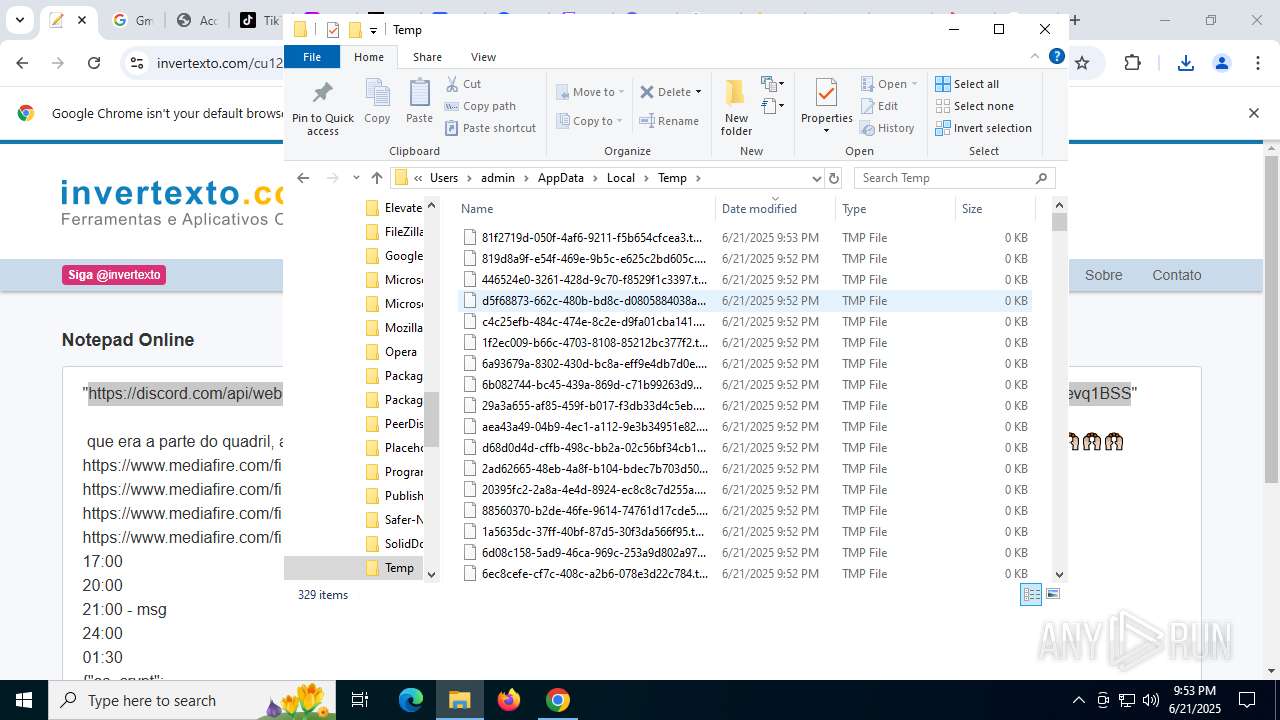
Task: Click Copy path in ribbon
Action: pos(480,106)
